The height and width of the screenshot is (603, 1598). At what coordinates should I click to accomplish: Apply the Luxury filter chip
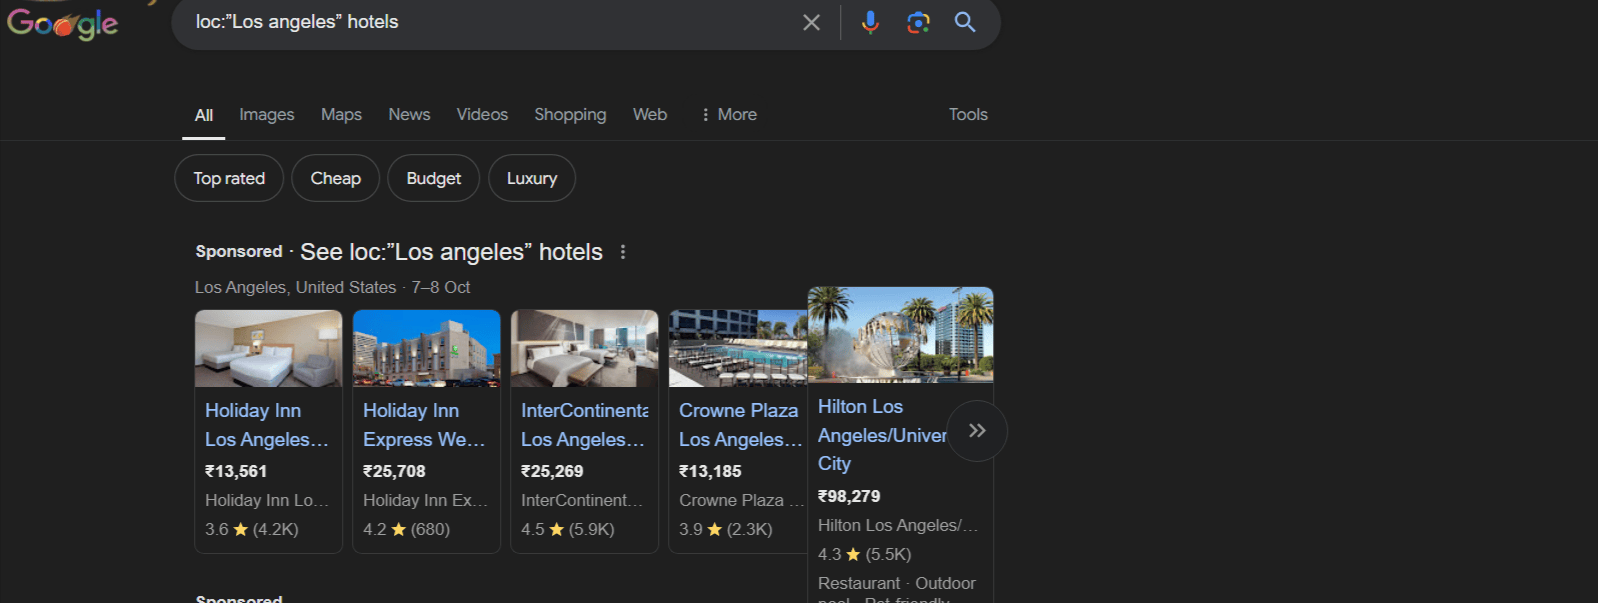coord(531,178)
